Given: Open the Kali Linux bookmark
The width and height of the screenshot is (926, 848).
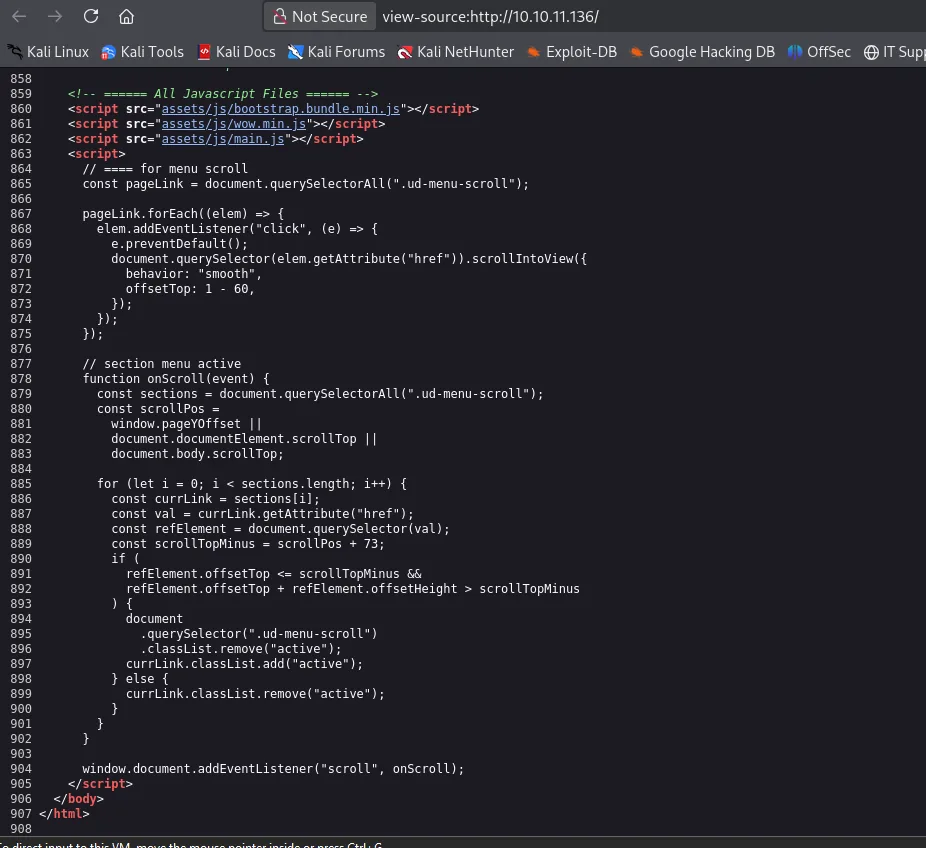Looking at the screenshot, I should coord(48,52).
